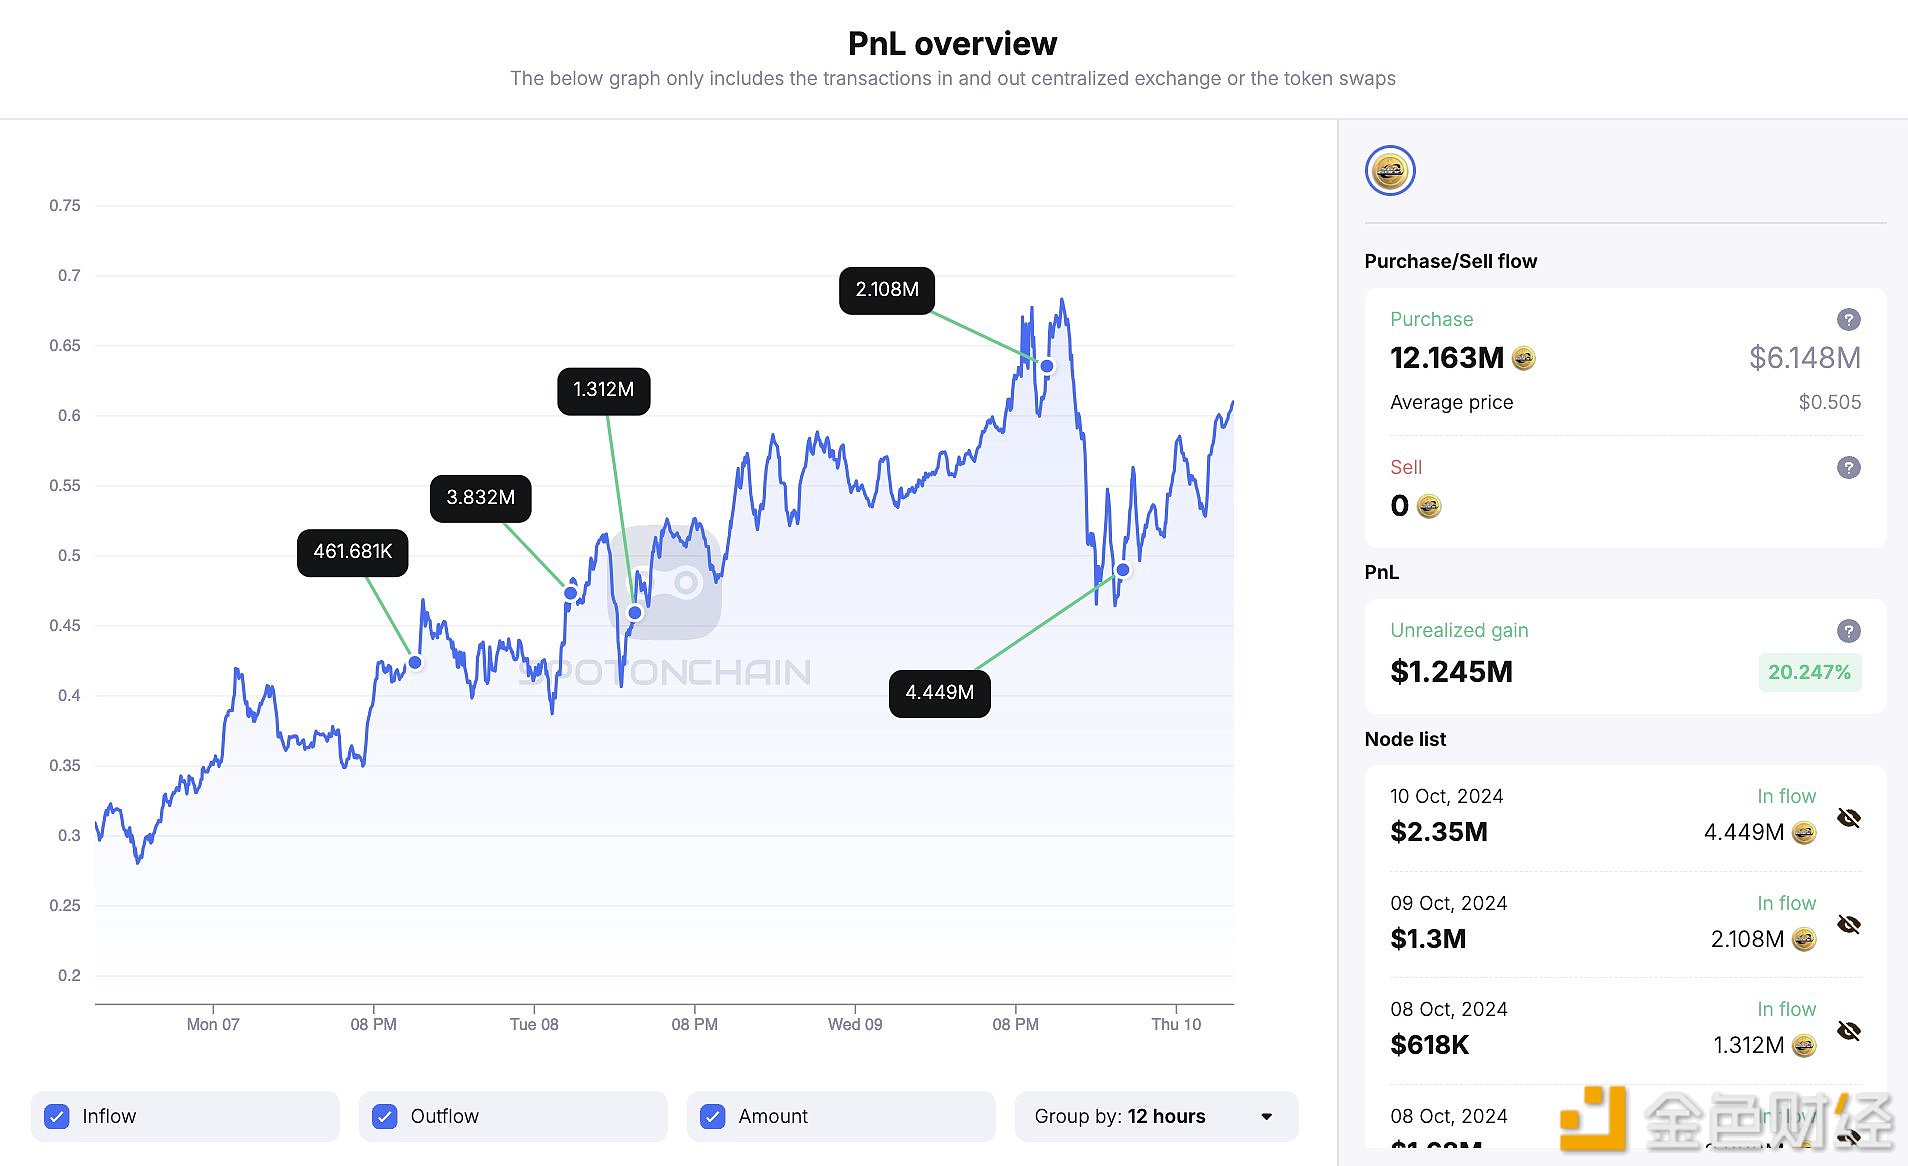Toggle the Amount checkbox
Screen dimensions: 1908x1166
coord(713,1117)
